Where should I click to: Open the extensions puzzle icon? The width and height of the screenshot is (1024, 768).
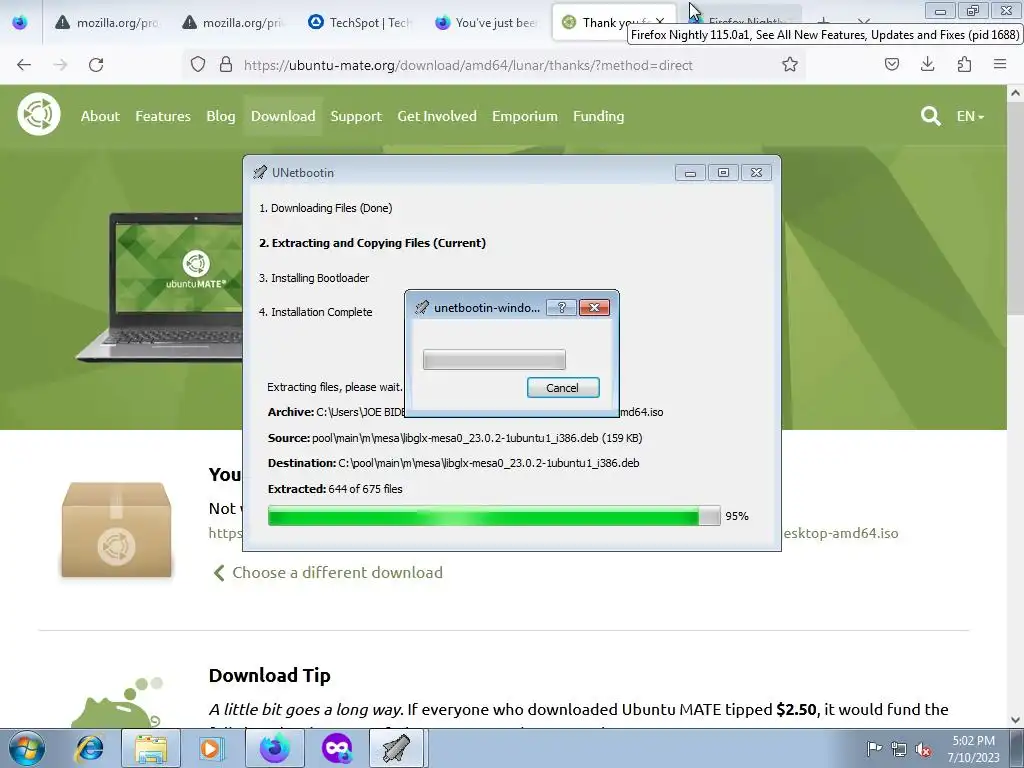(964, 65)
